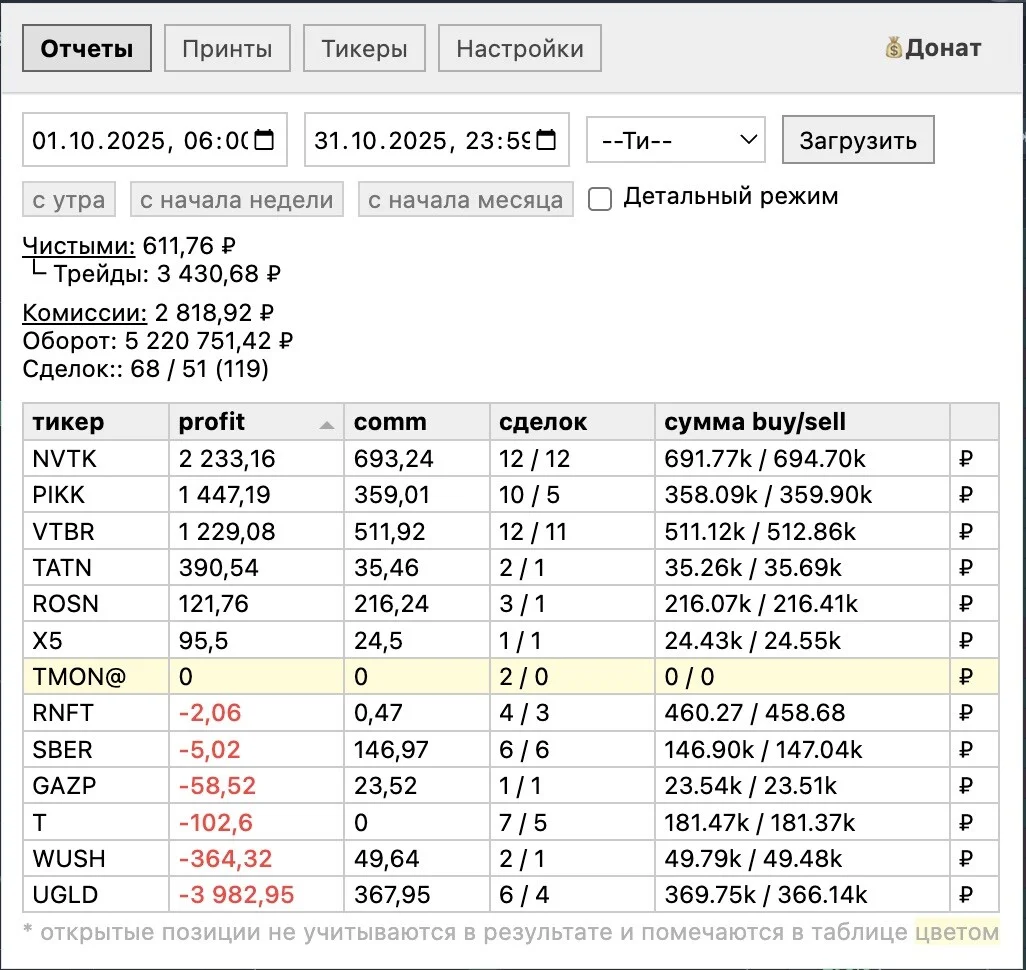Click the UGLD ticker cell
This screenshot has height=970, width=1026.
96,894
